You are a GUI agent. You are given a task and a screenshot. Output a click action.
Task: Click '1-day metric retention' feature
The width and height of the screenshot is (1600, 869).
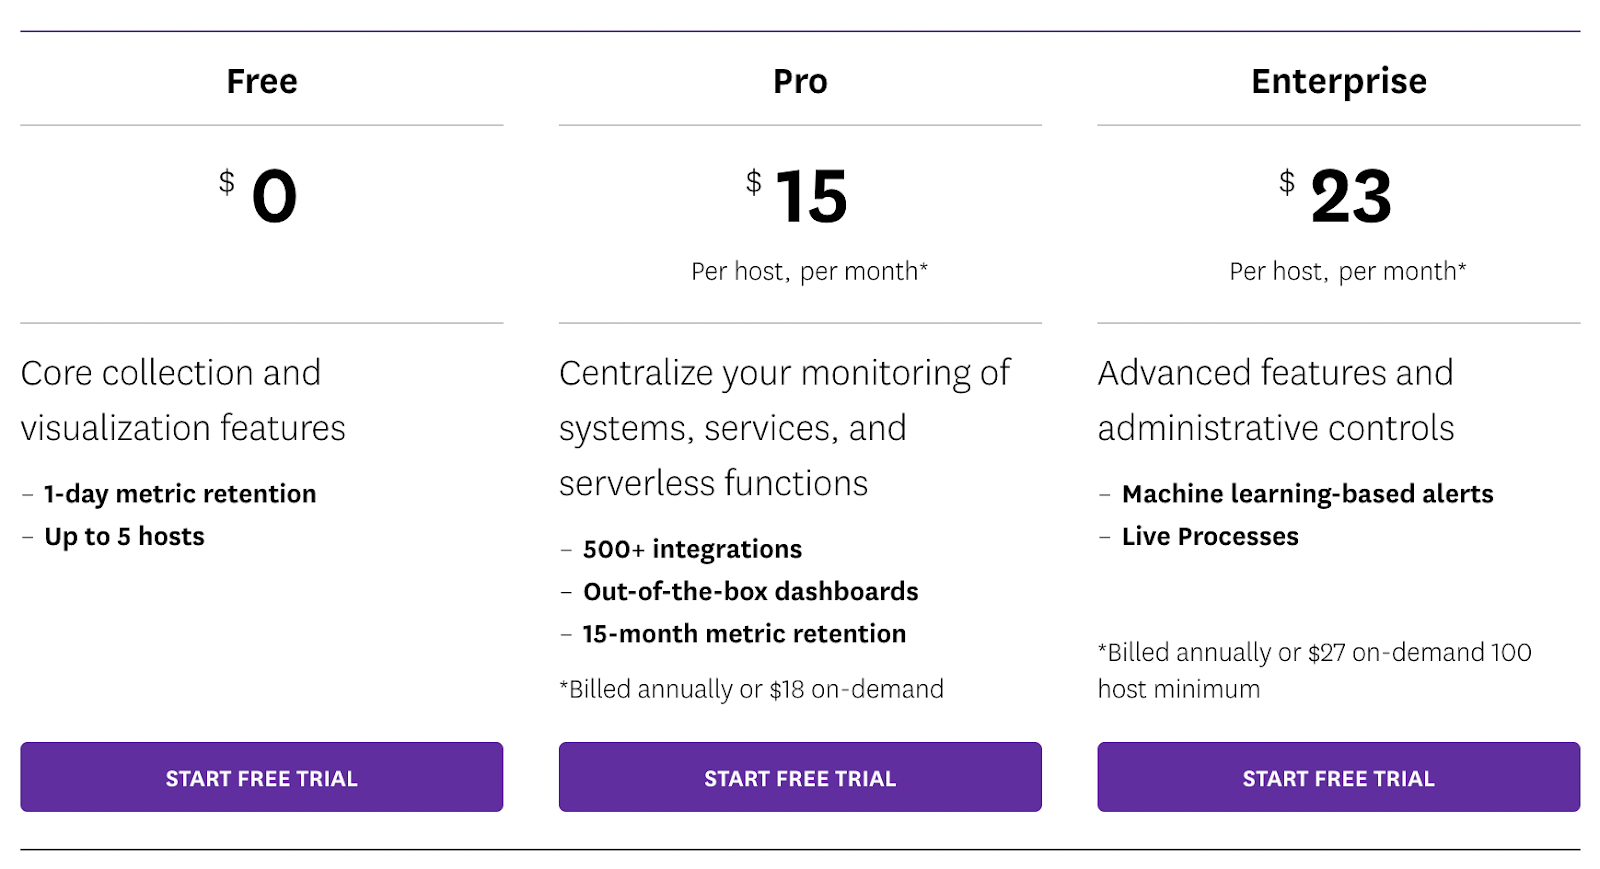180,494
